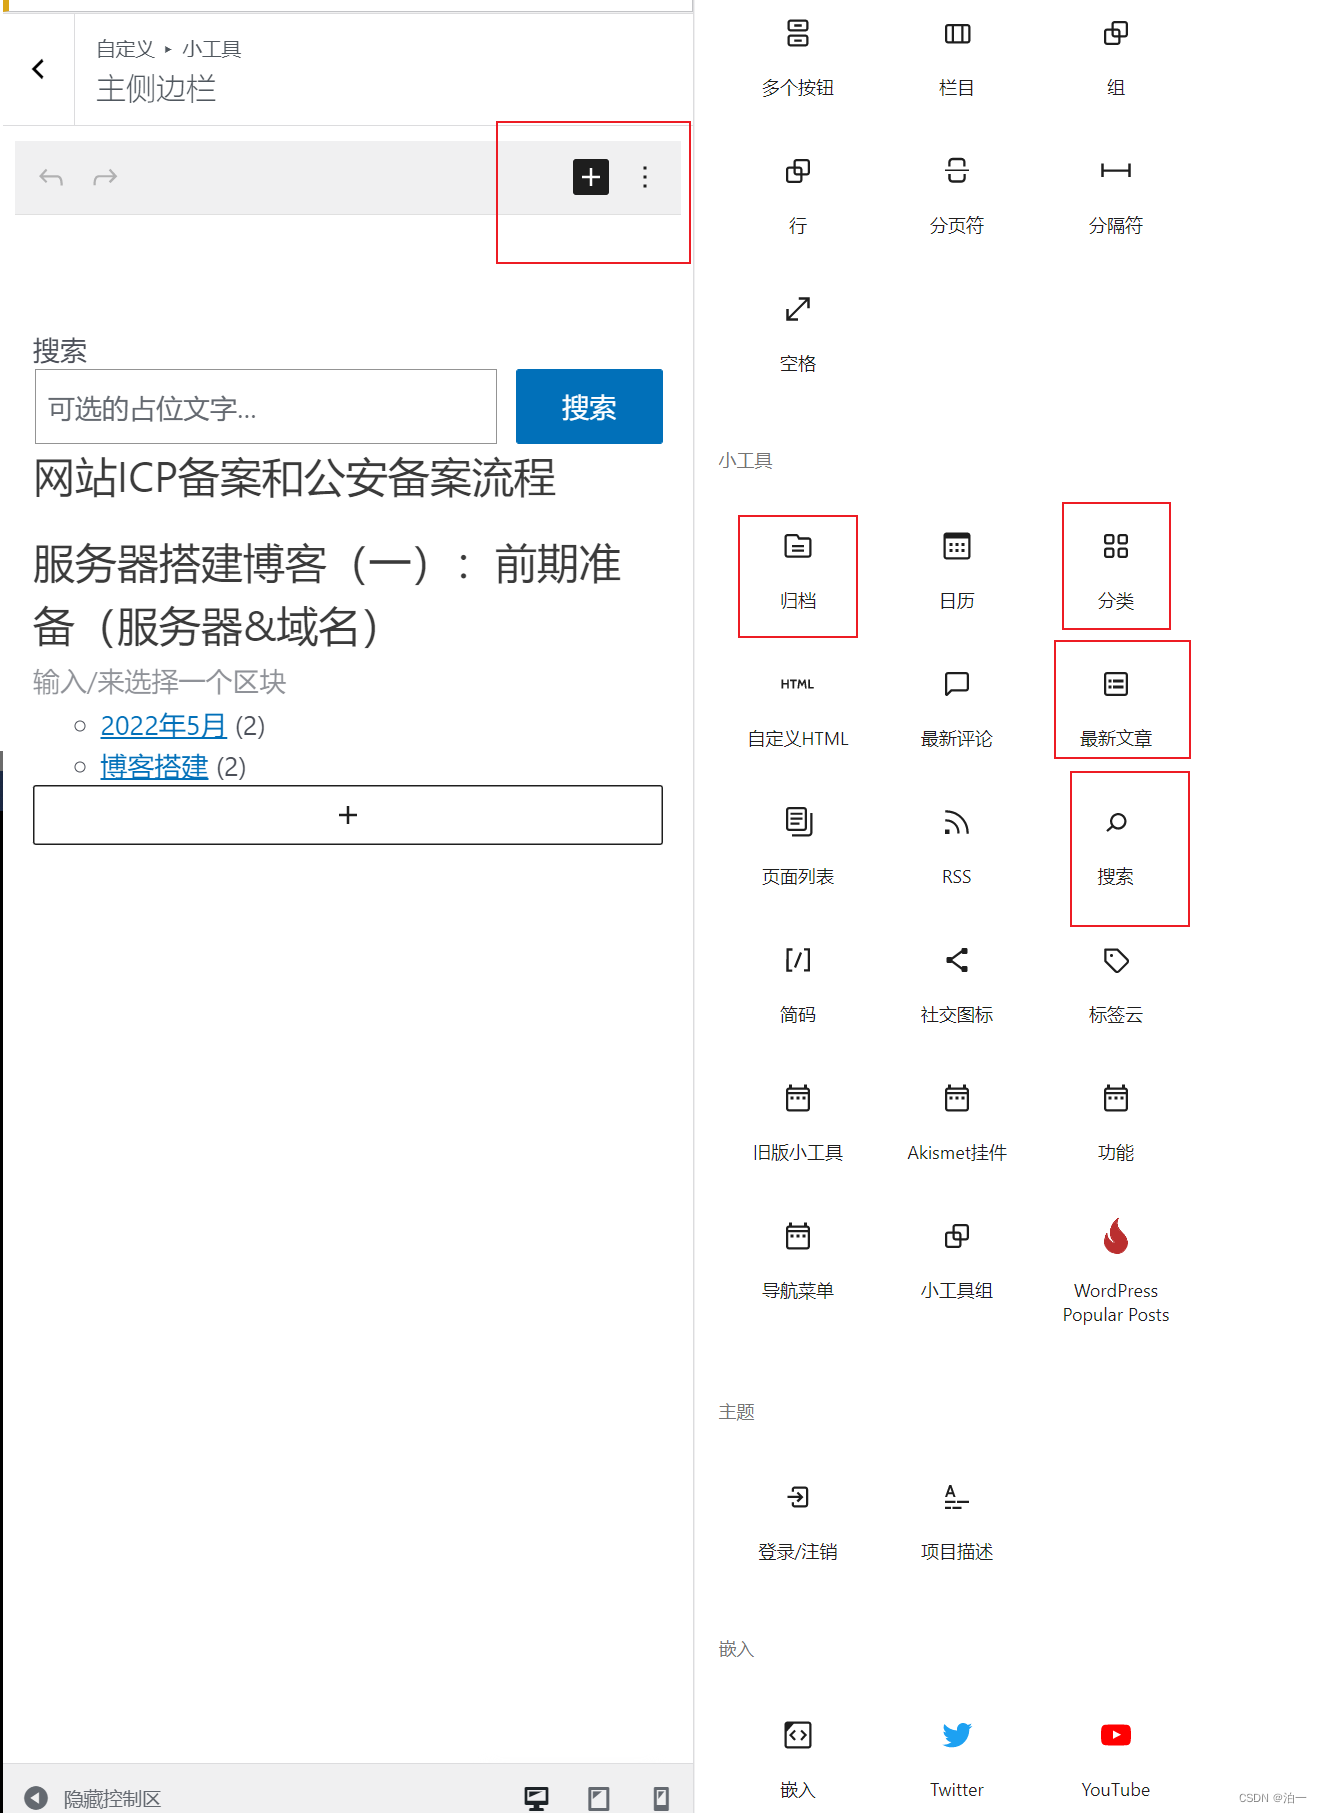1322x1813 pixels.
Task: Insert the 分隔符 separator block
Action: [x=1115, y=196]
